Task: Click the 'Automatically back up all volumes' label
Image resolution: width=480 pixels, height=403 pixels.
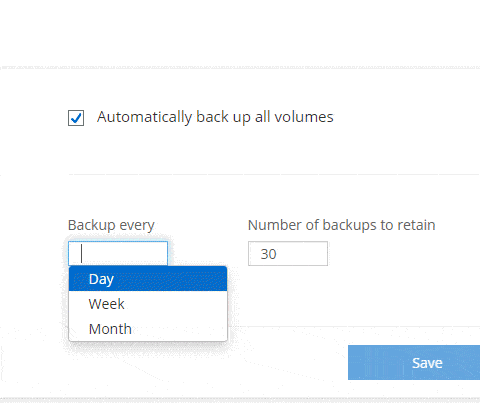Action: [x=215, y=117]
